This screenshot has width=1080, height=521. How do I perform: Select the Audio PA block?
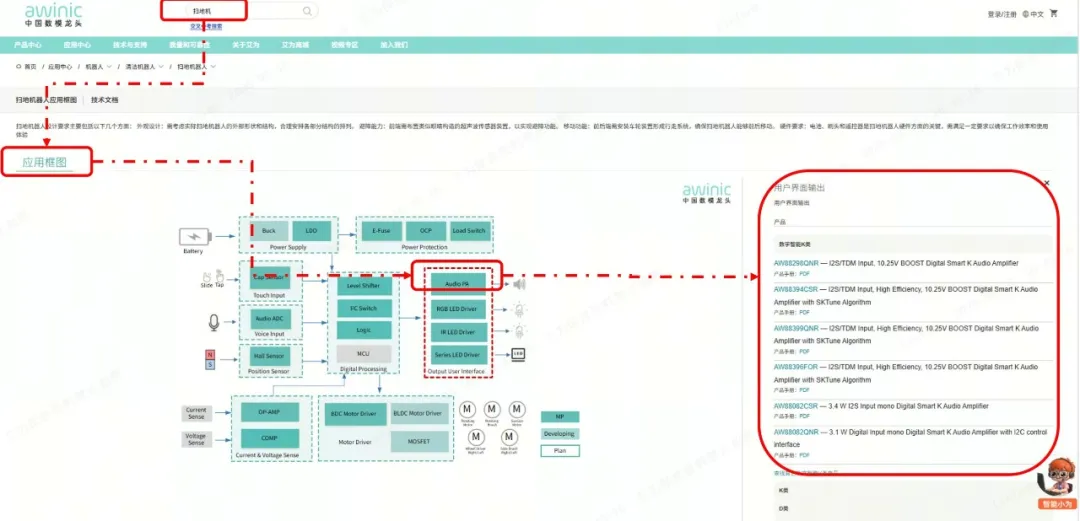coord(457,284)
